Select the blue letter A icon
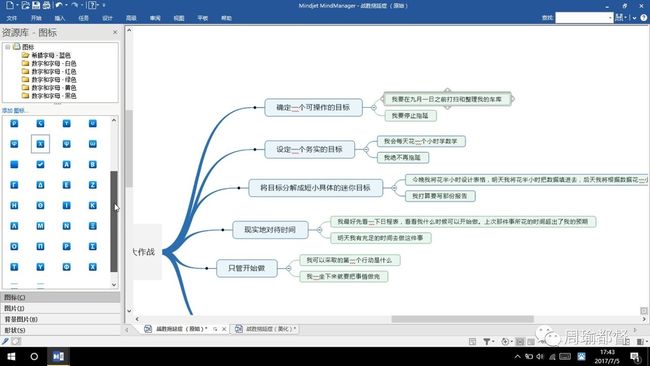 pos(66,165)
